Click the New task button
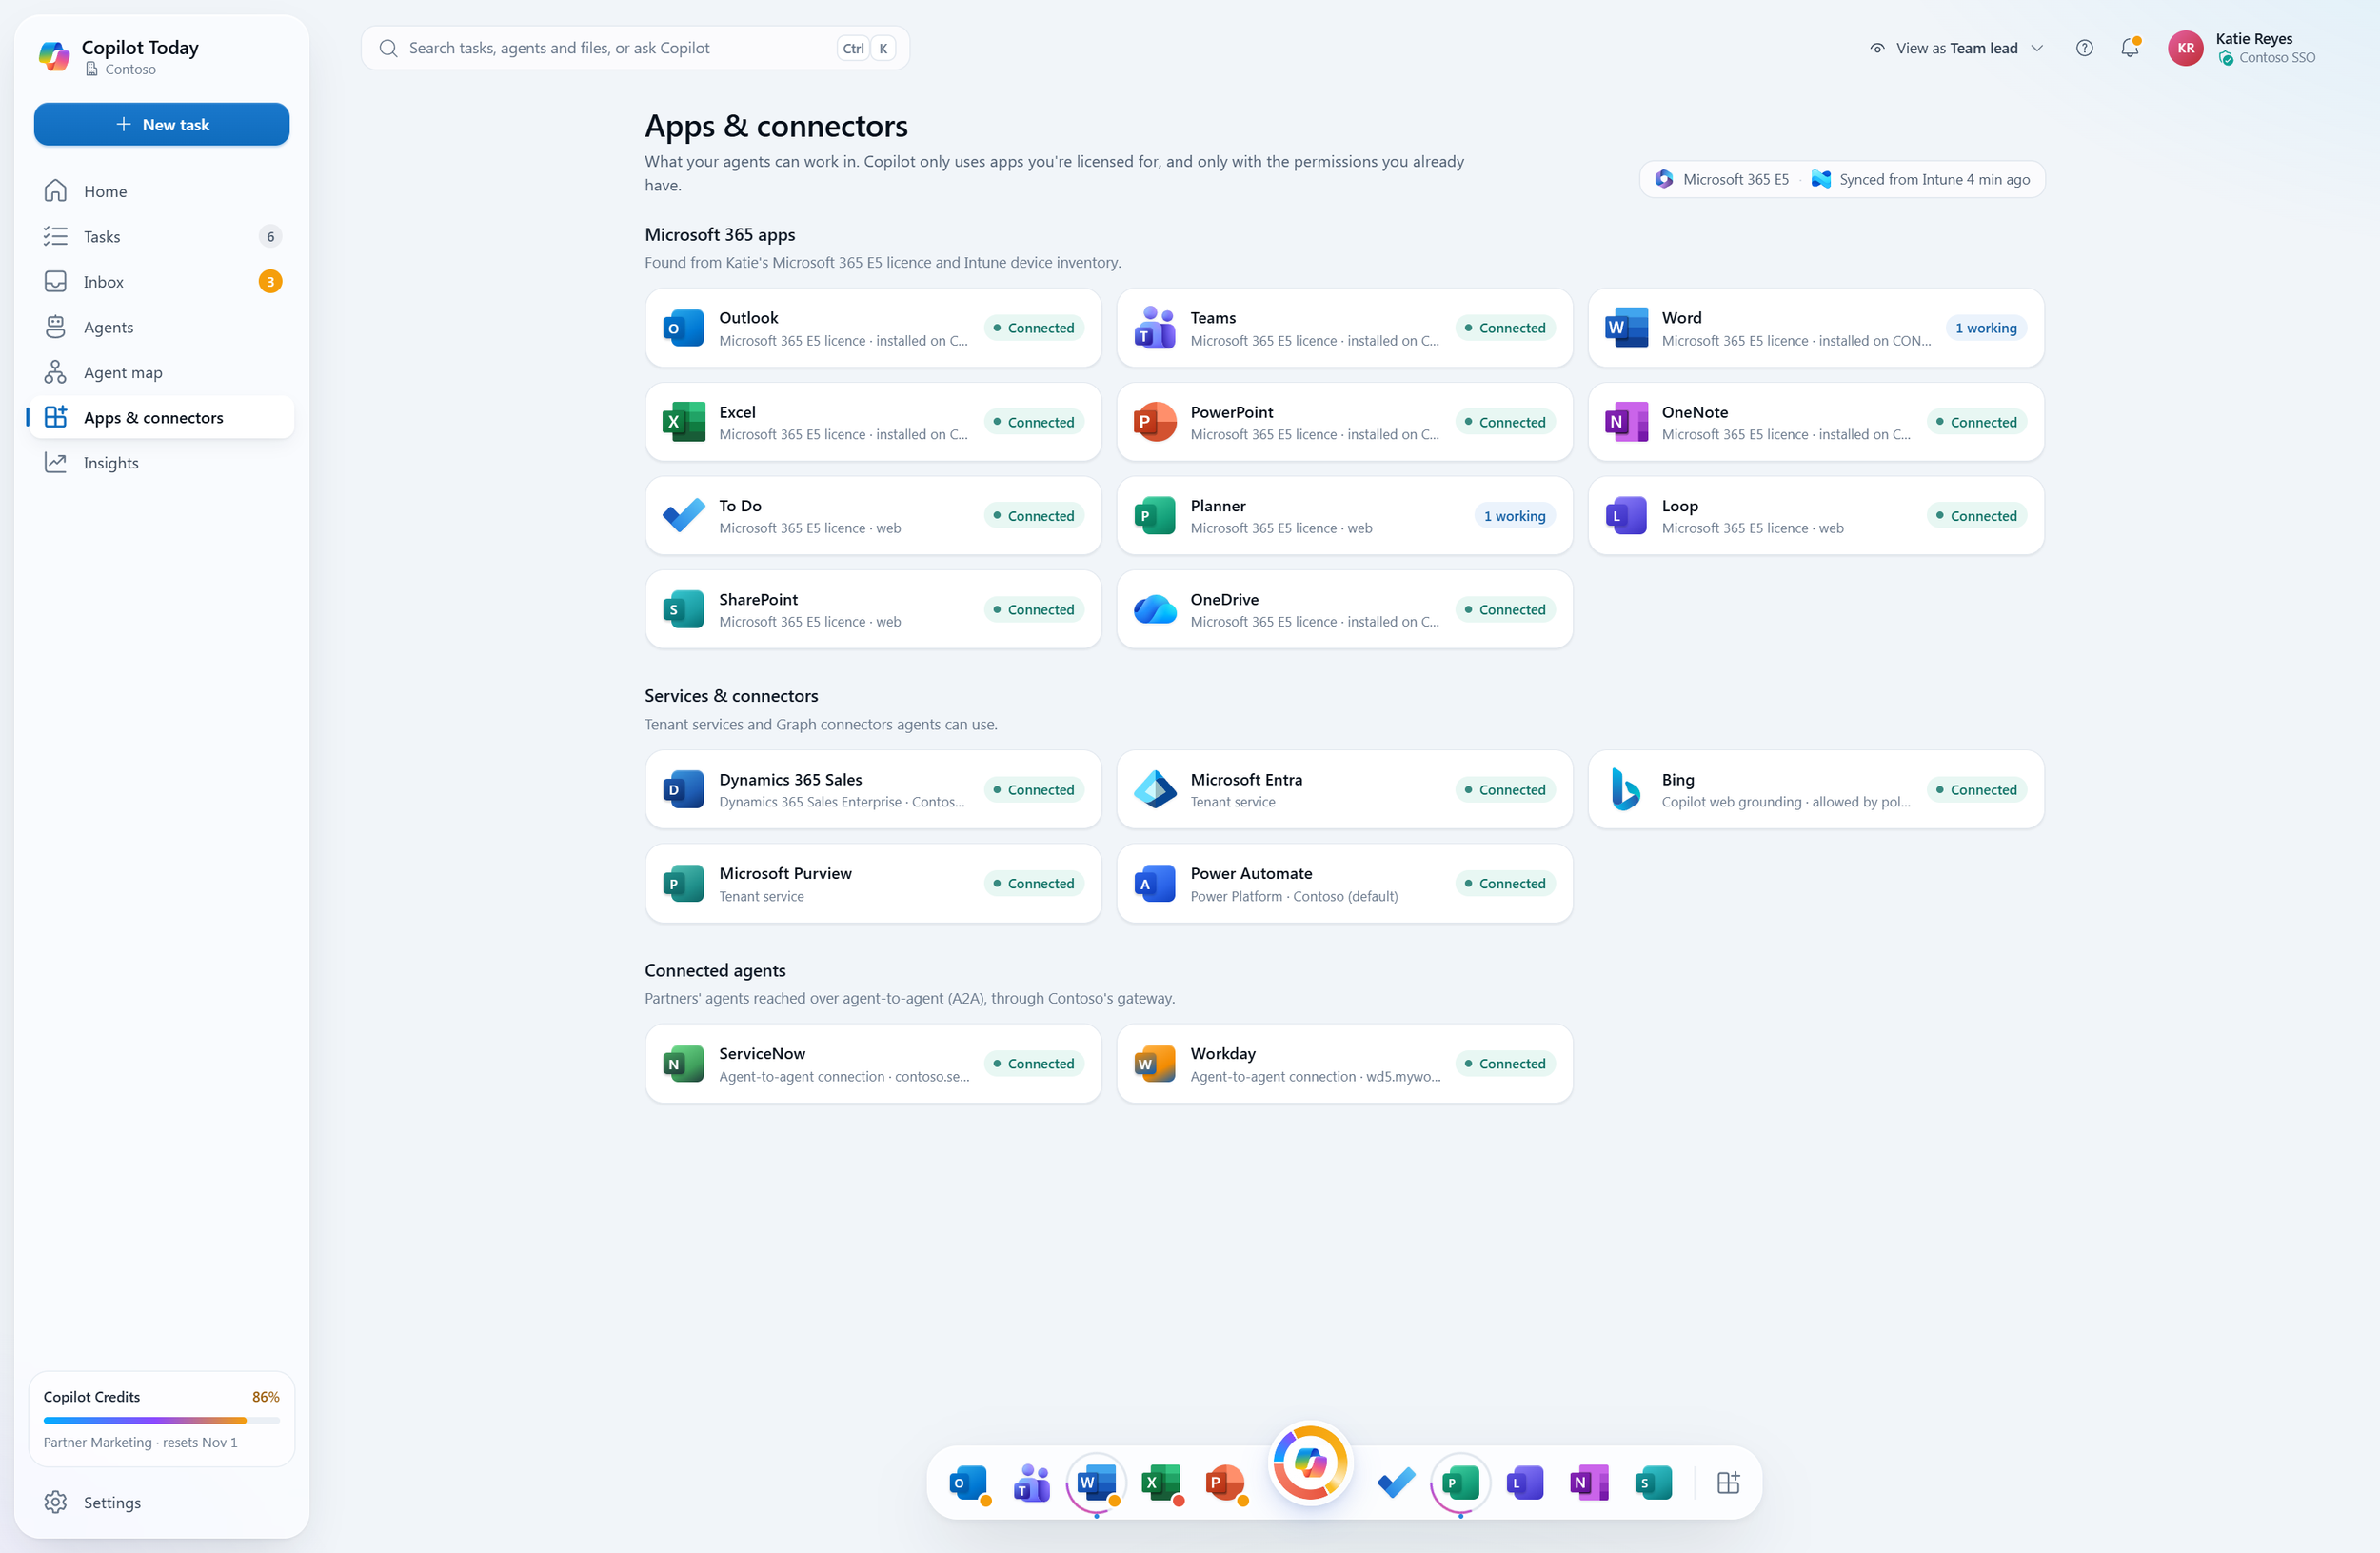2380x1553 pixels. [x=161, y=124]
